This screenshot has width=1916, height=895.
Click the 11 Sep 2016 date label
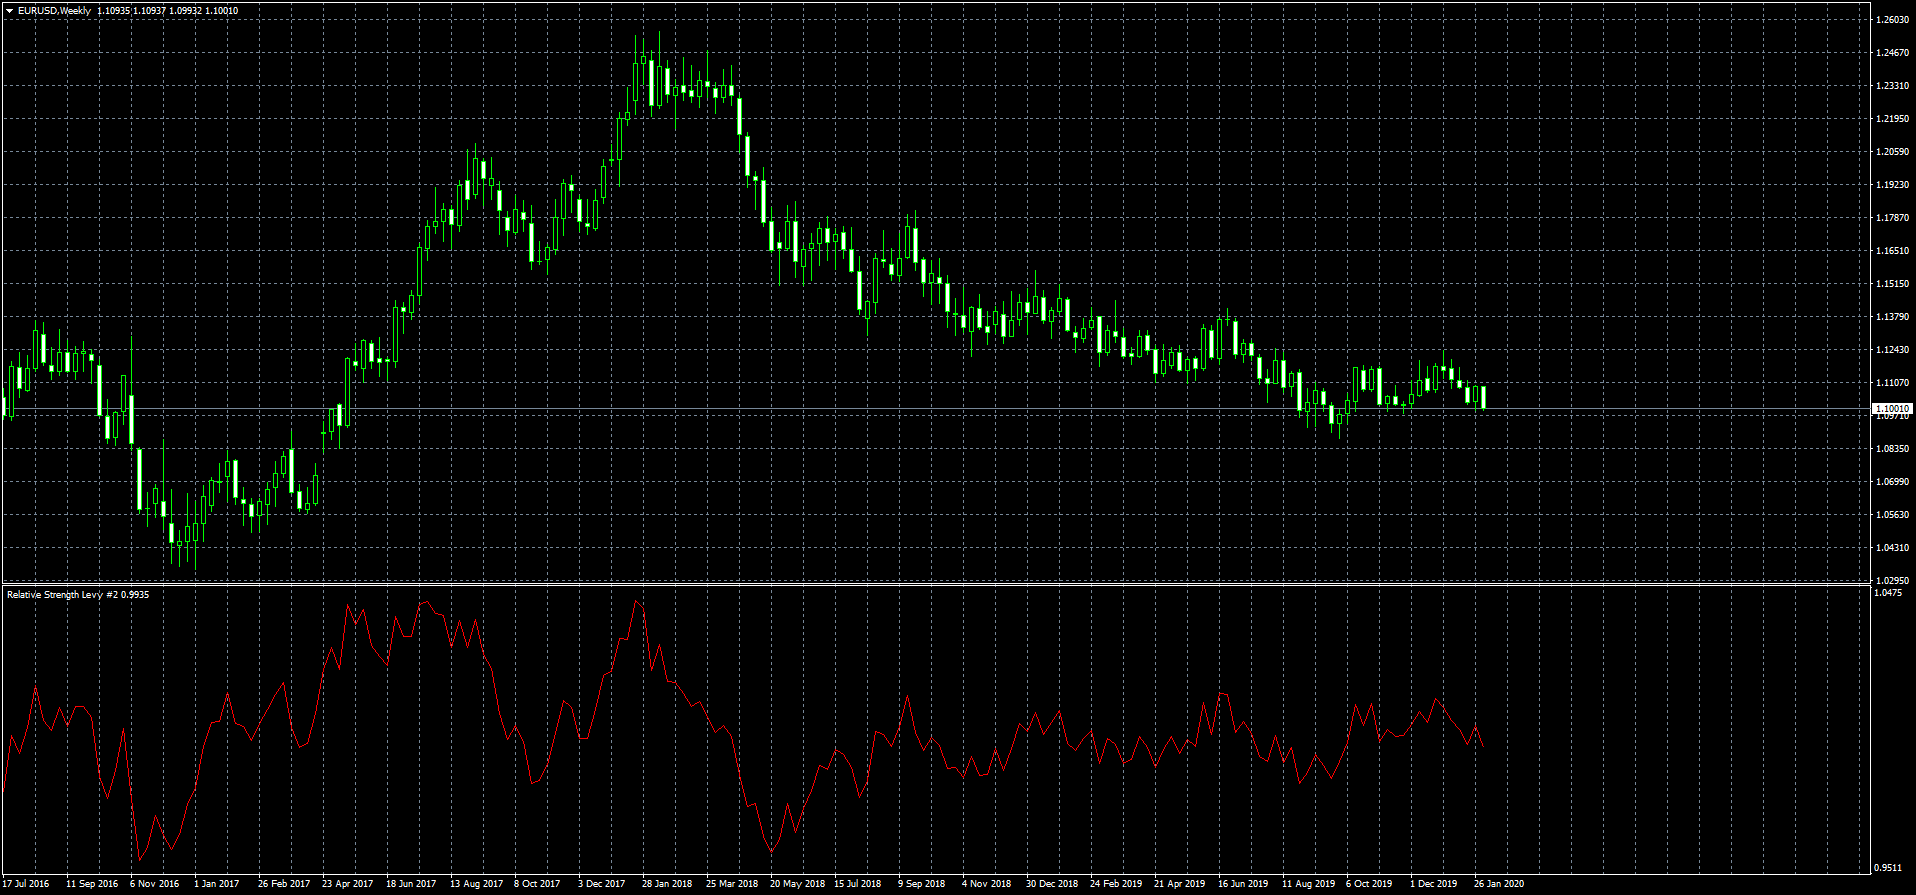[x=92, y=884]
